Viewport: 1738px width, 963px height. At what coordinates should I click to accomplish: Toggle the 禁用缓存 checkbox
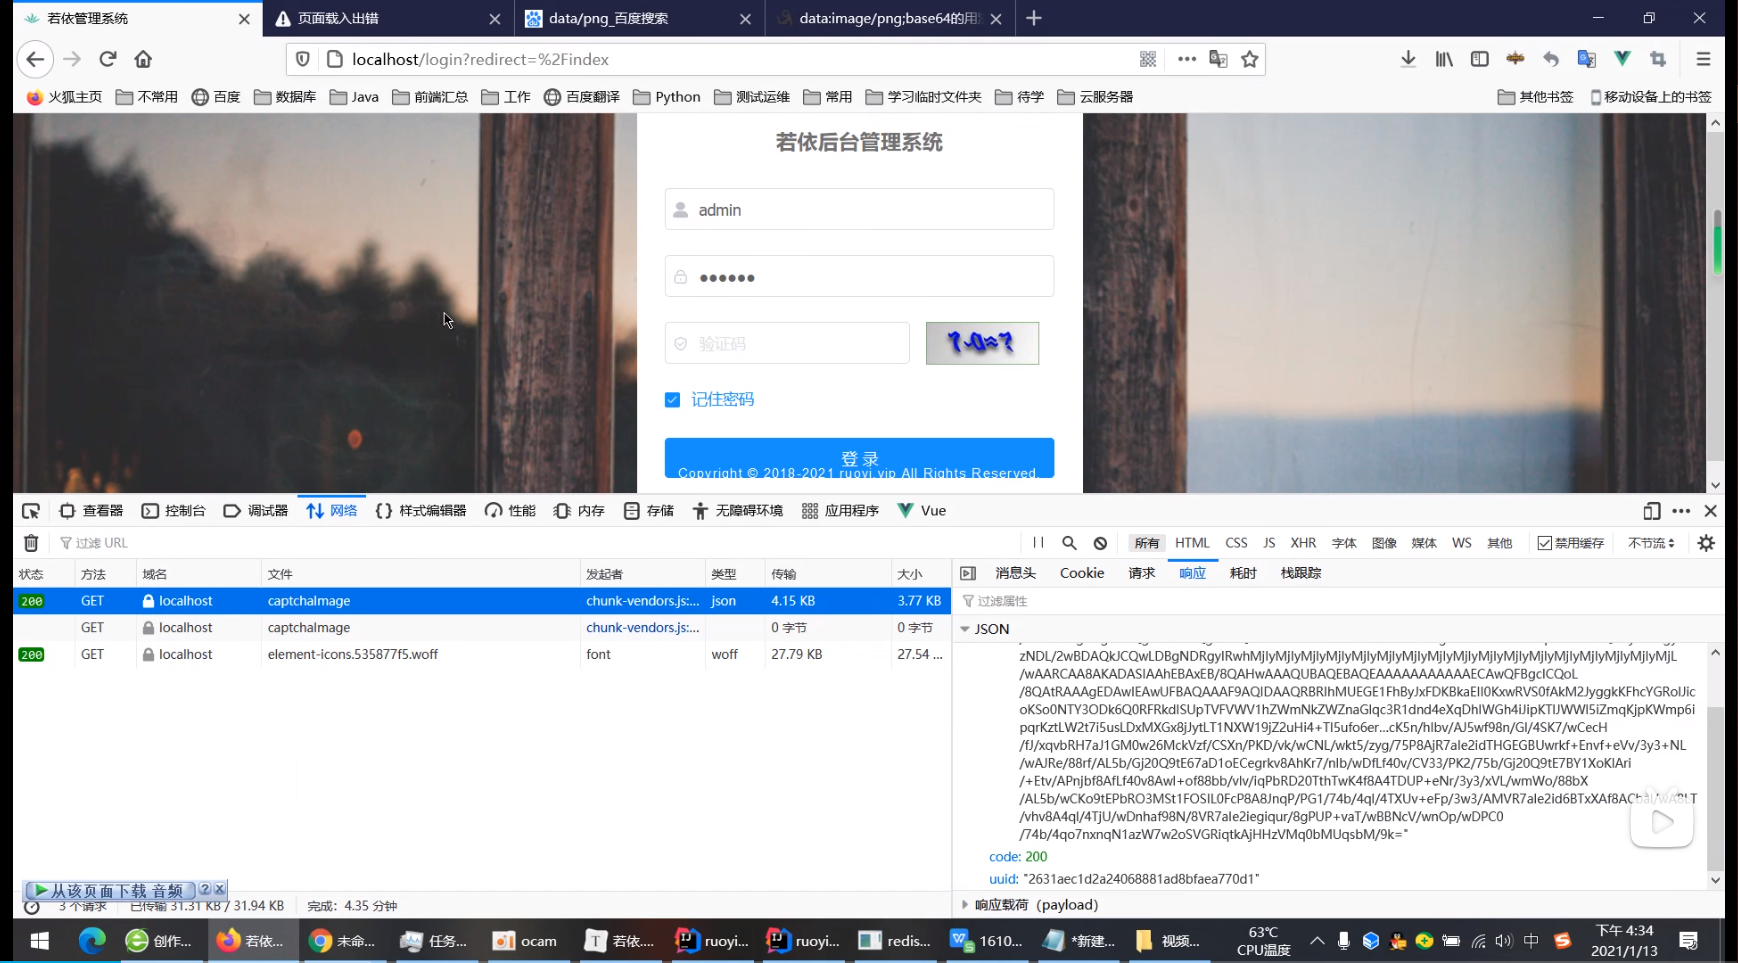pyautogui.click(x=1544, y=543)
